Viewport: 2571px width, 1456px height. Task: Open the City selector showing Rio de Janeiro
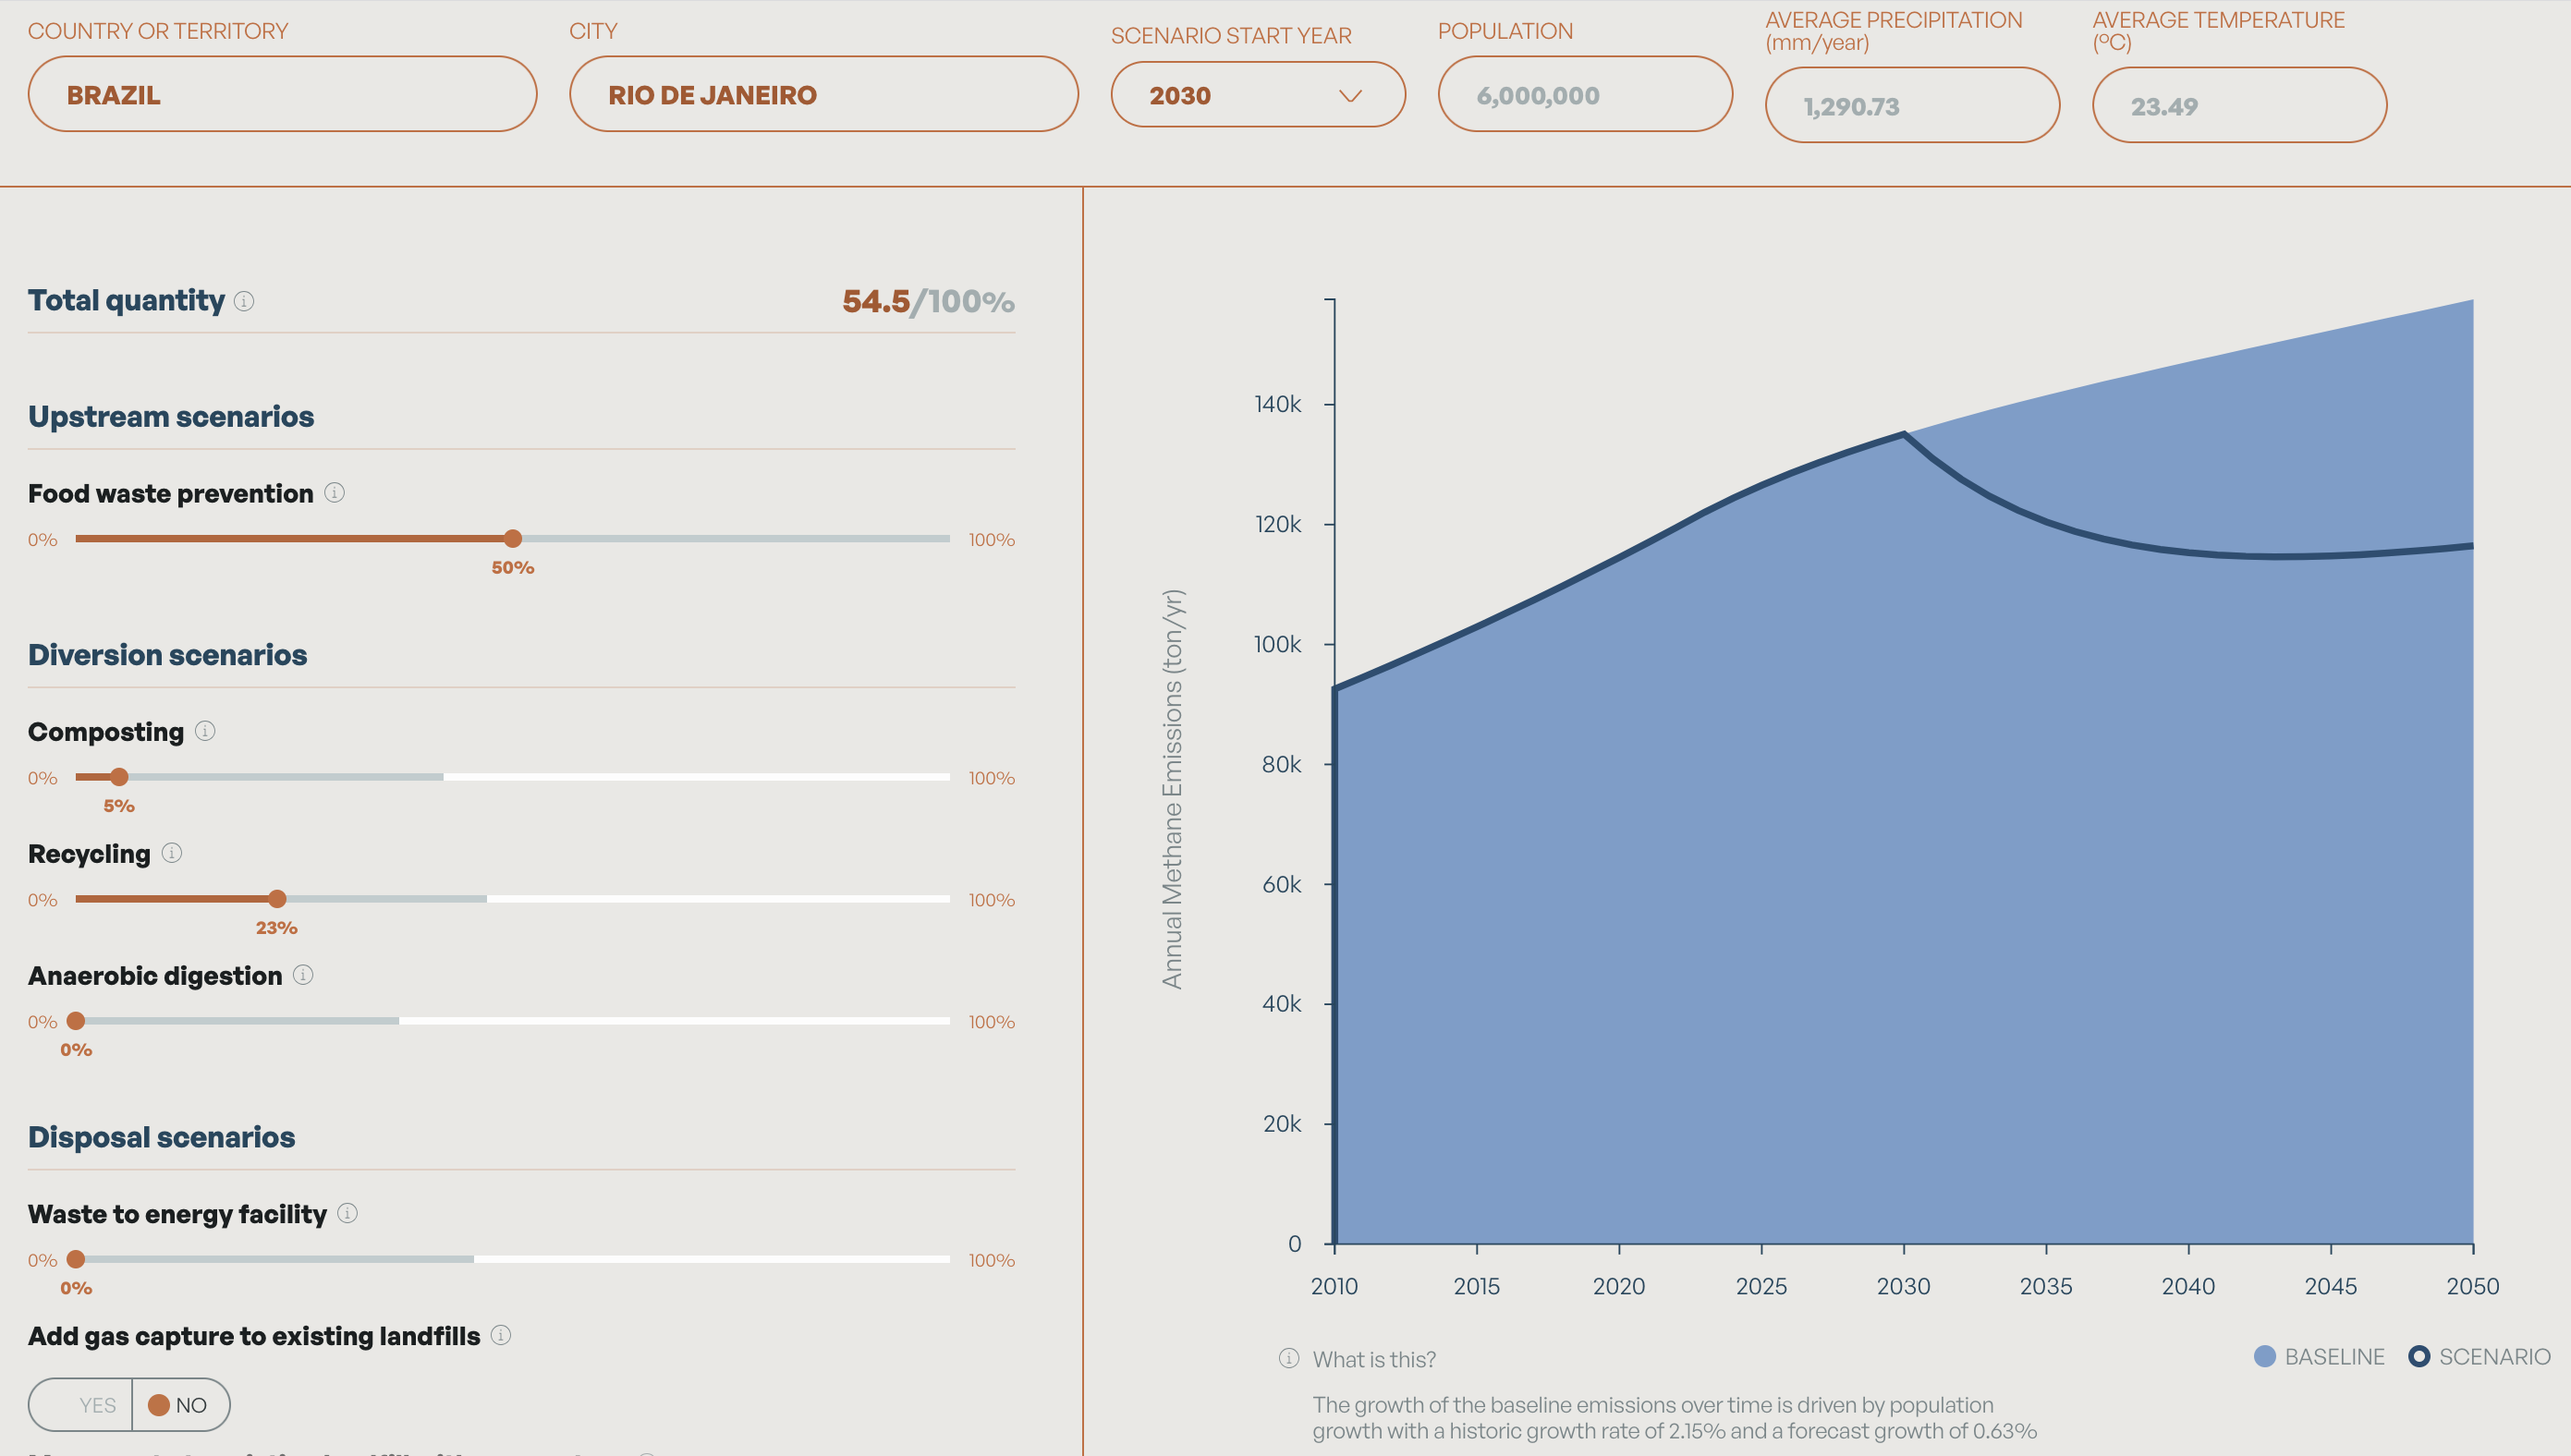pos(823,94)
